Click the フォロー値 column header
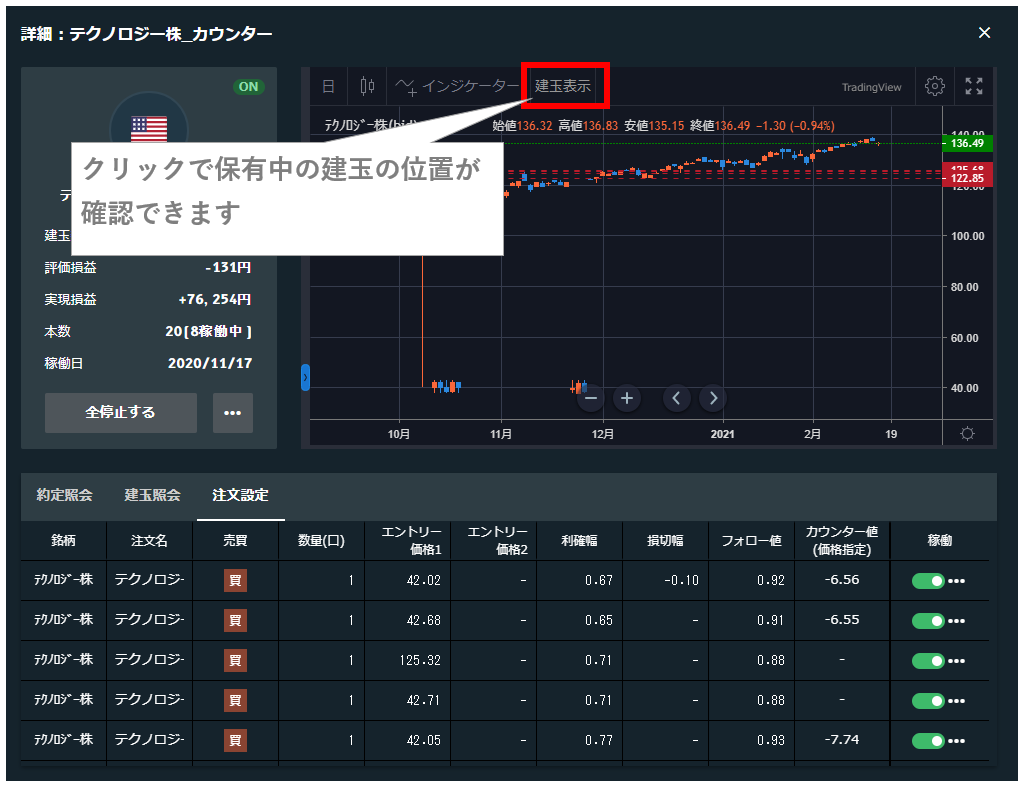 pos(751,540)
